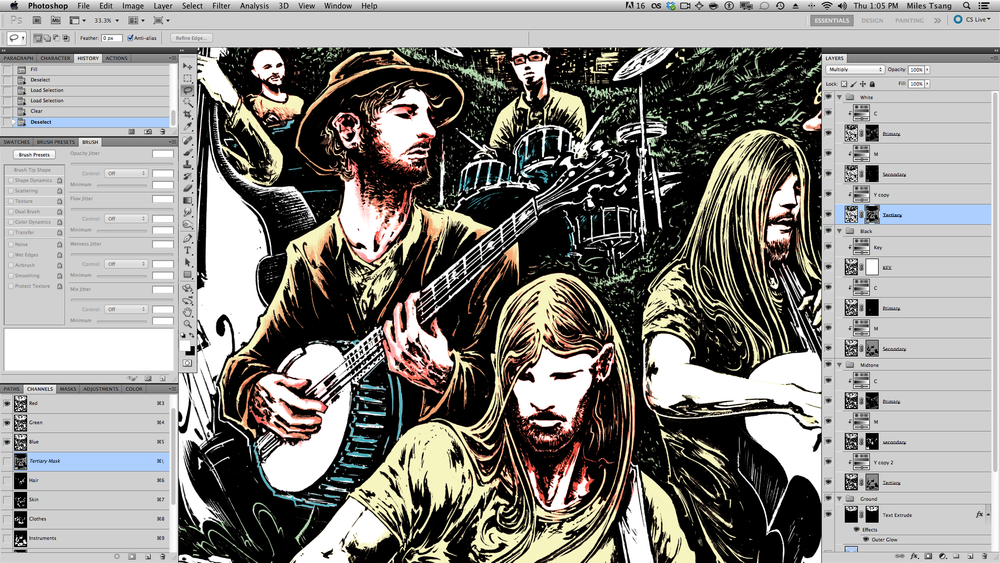Switch to the Swatches tab
Viewport: 1000px width, 563px height.
(17, 142)
